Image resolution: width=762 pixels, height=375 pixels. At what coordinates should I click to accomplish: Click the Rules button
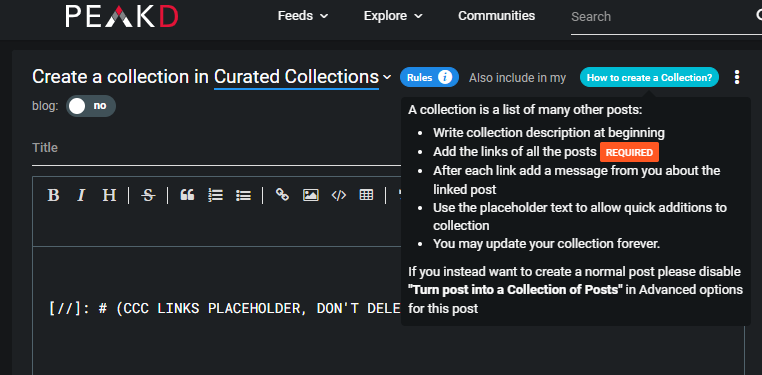click(x=429, y=77)
